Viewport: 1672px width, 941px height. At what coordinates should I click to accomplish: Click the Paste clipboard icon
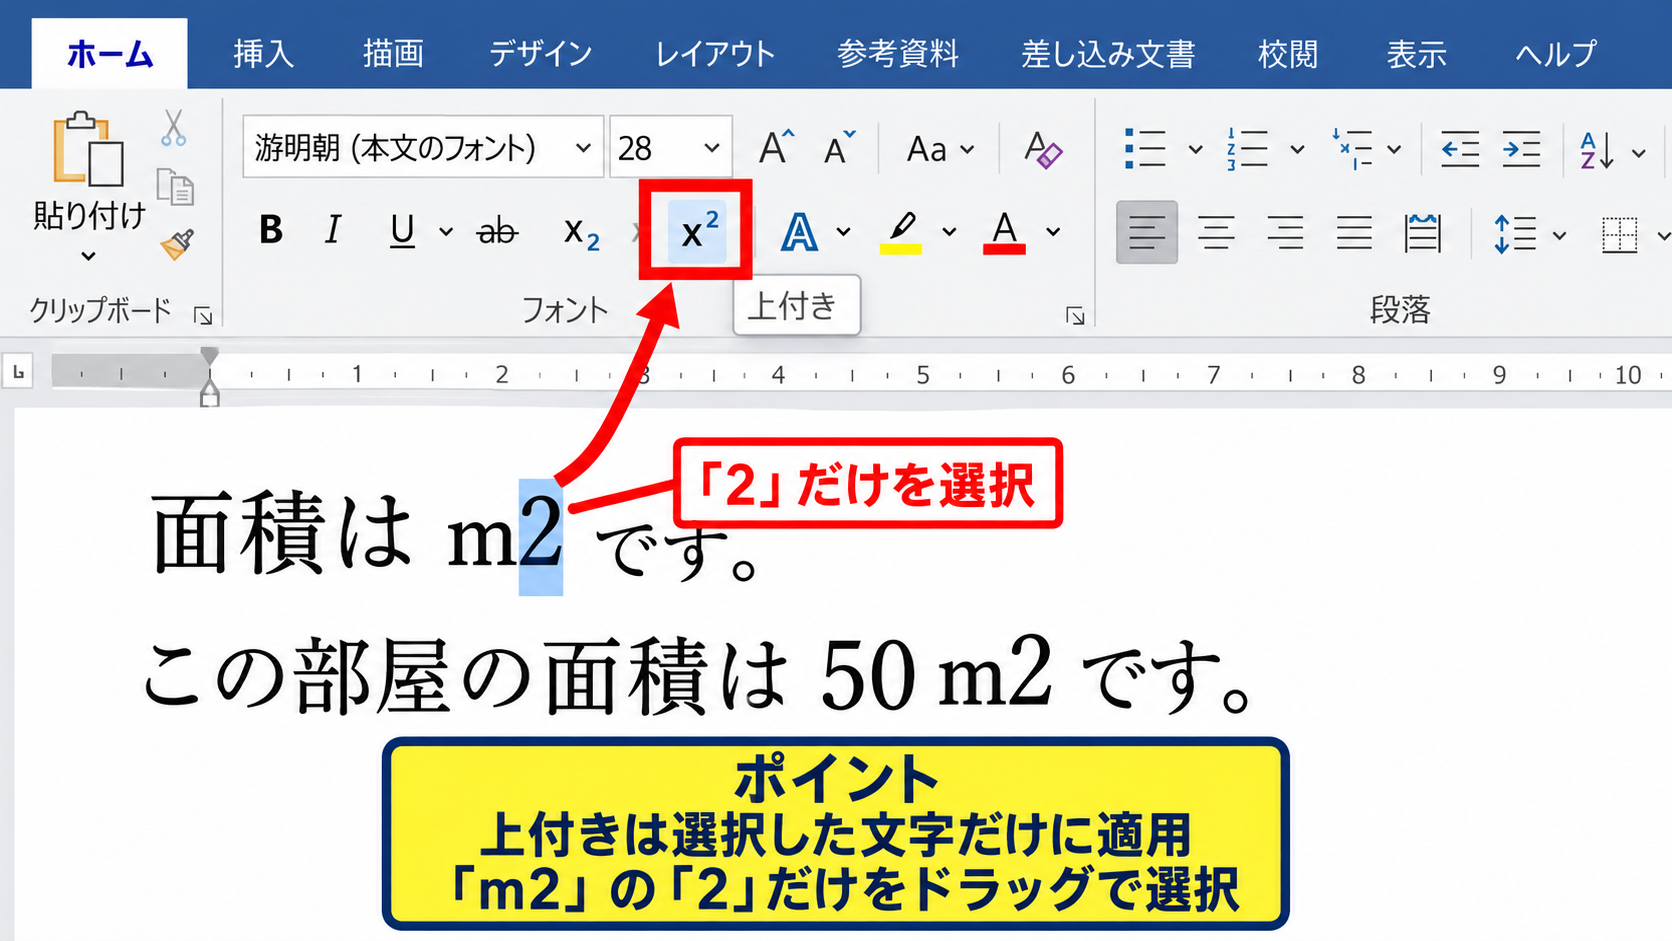coord(88,150)
